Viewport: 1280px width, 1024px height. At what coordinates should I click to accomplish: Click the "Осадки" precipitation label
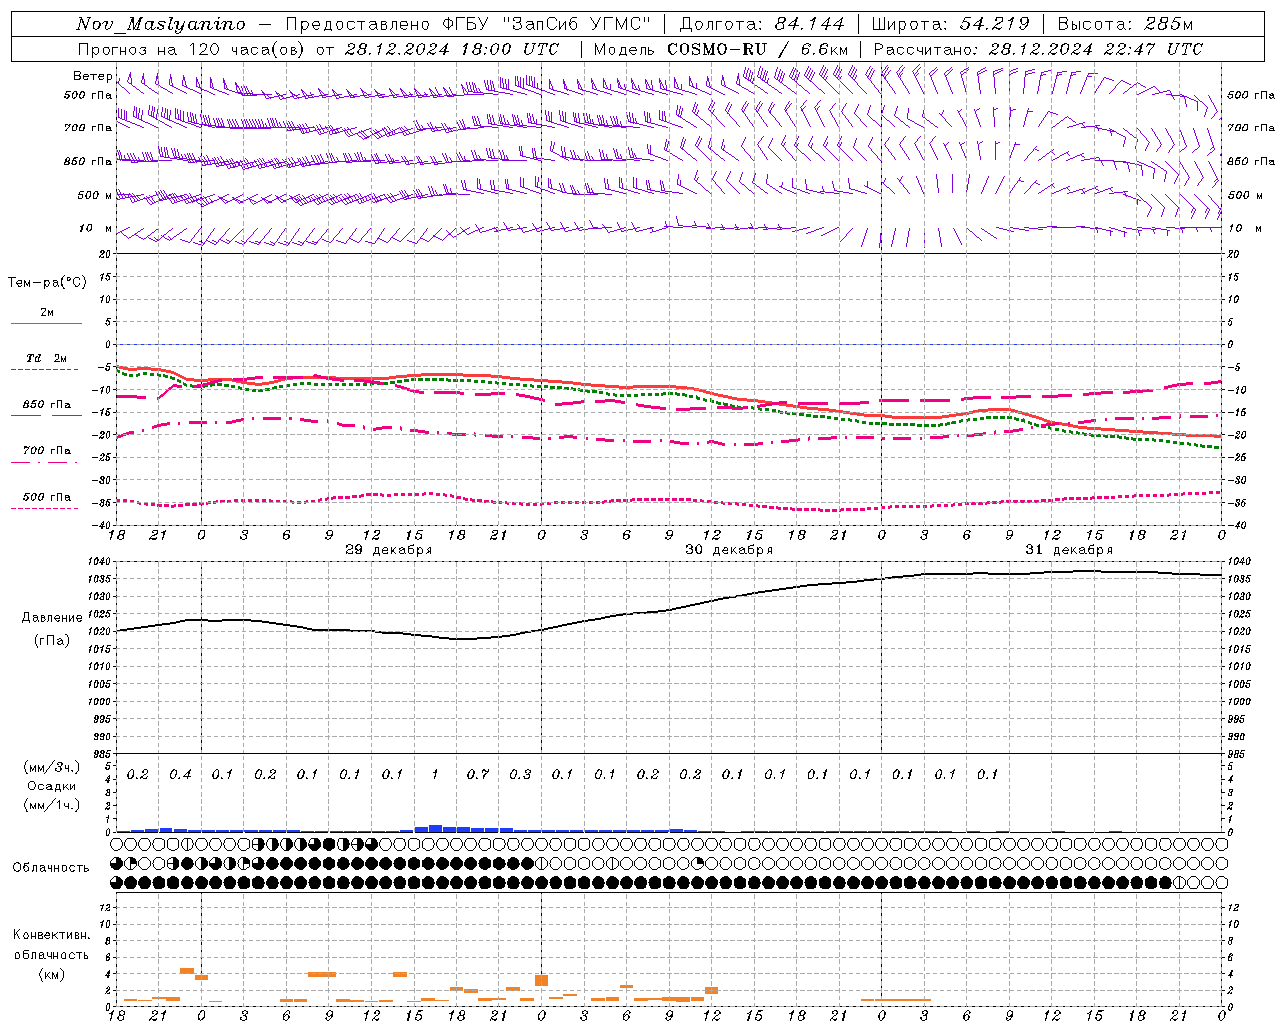[x=52, y=787]
